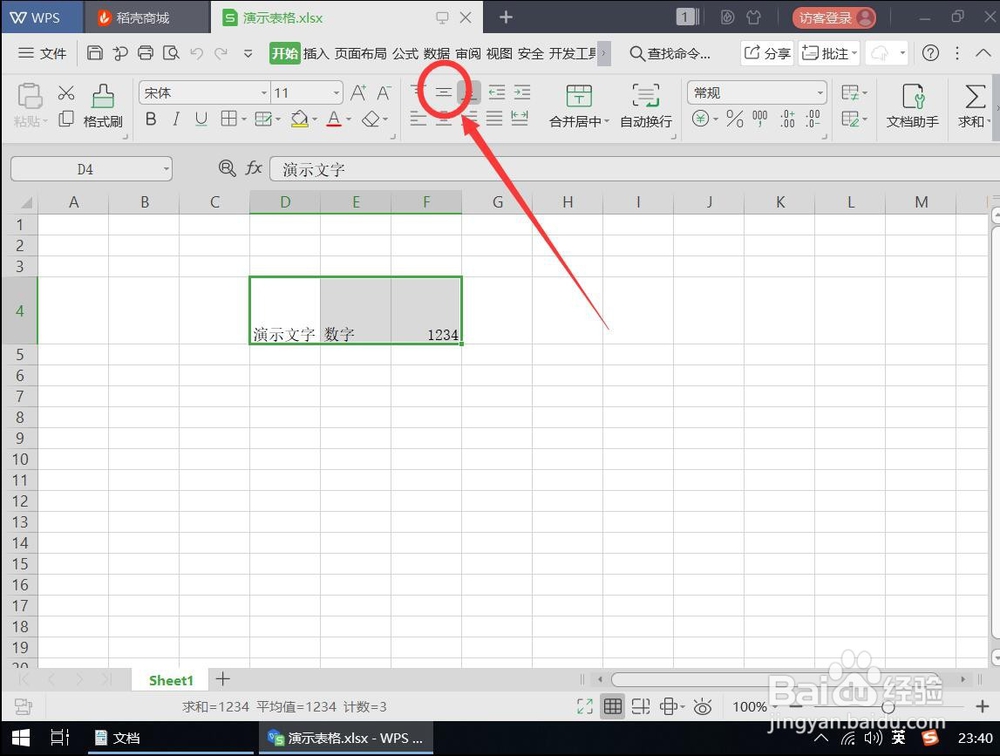This screenshot has width=1000, height=756.
Task: Toggle center horizontal alignment
Action: 443,120
